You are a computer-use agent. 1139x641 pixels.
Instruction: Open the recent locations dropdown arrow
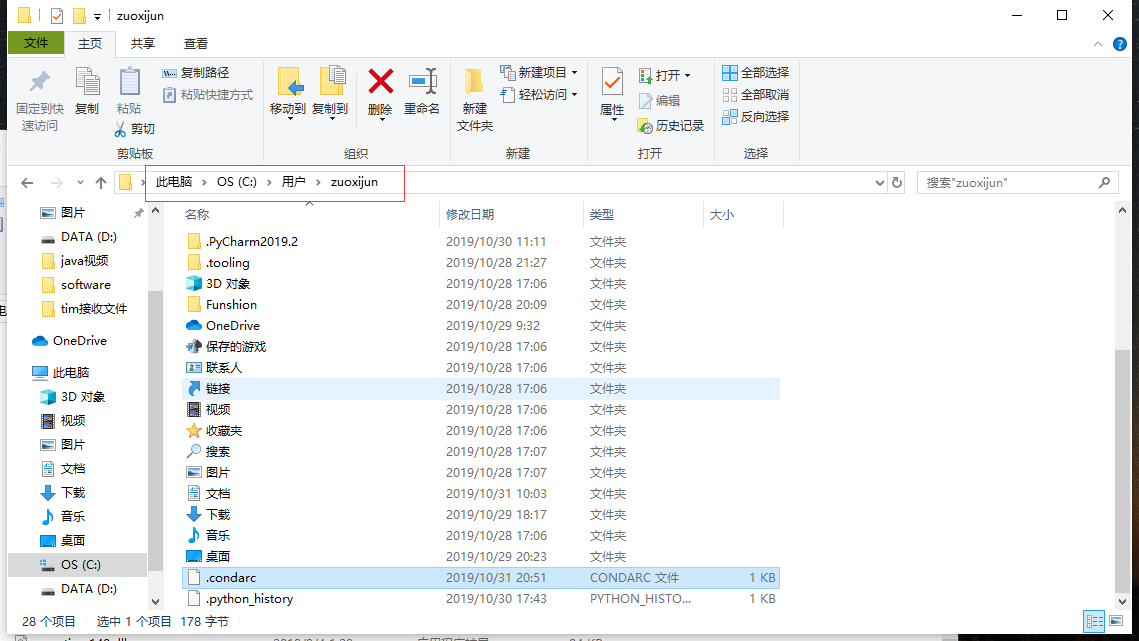click(80, 182)
